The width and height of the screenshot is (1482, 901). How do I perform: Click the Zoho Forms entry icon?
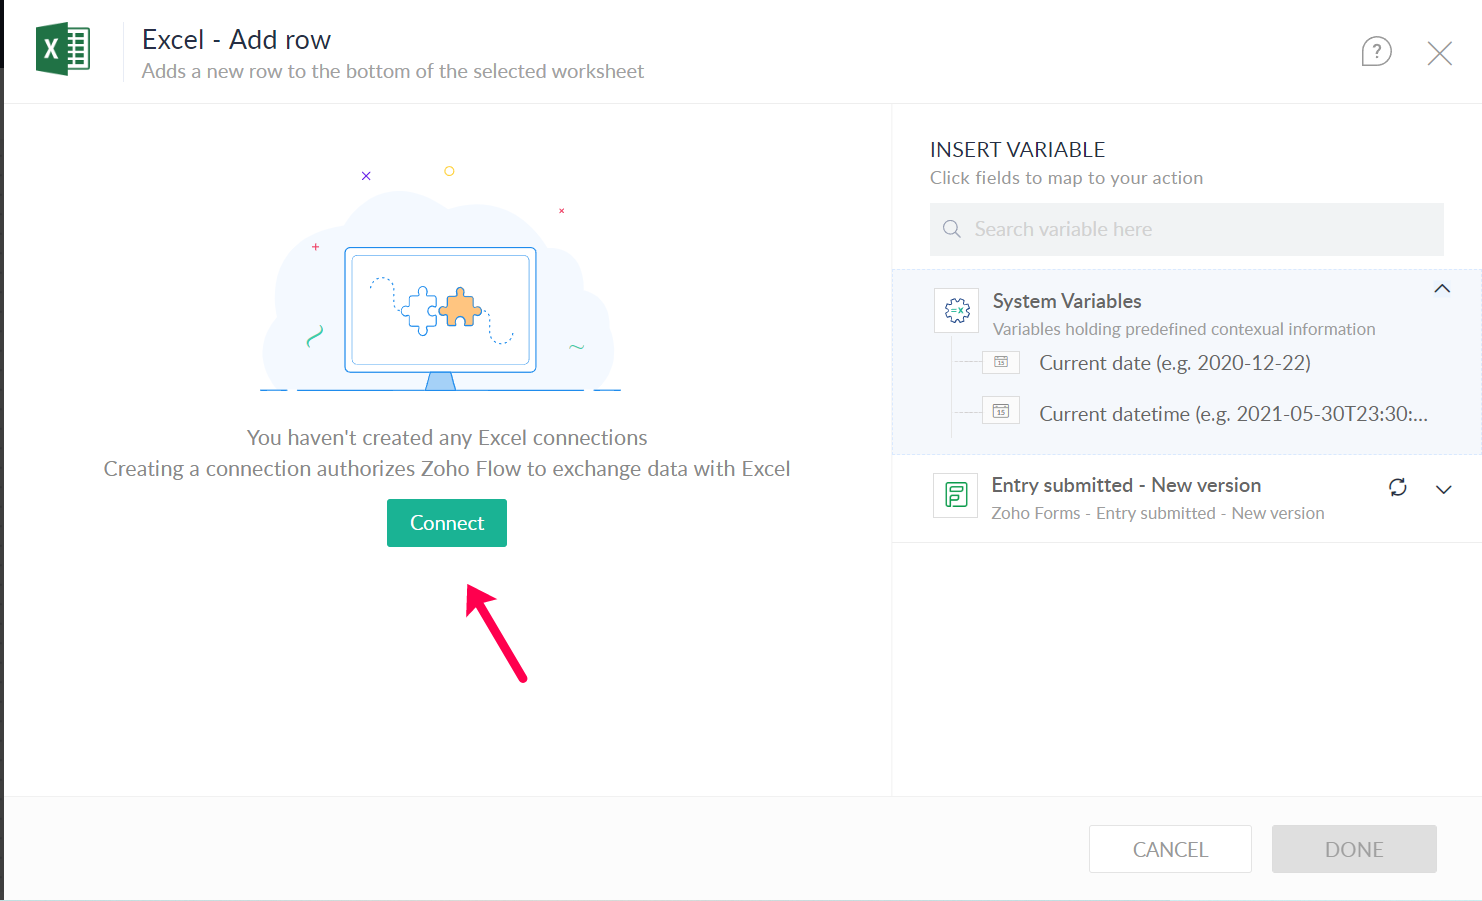click(x=955, y=495)
